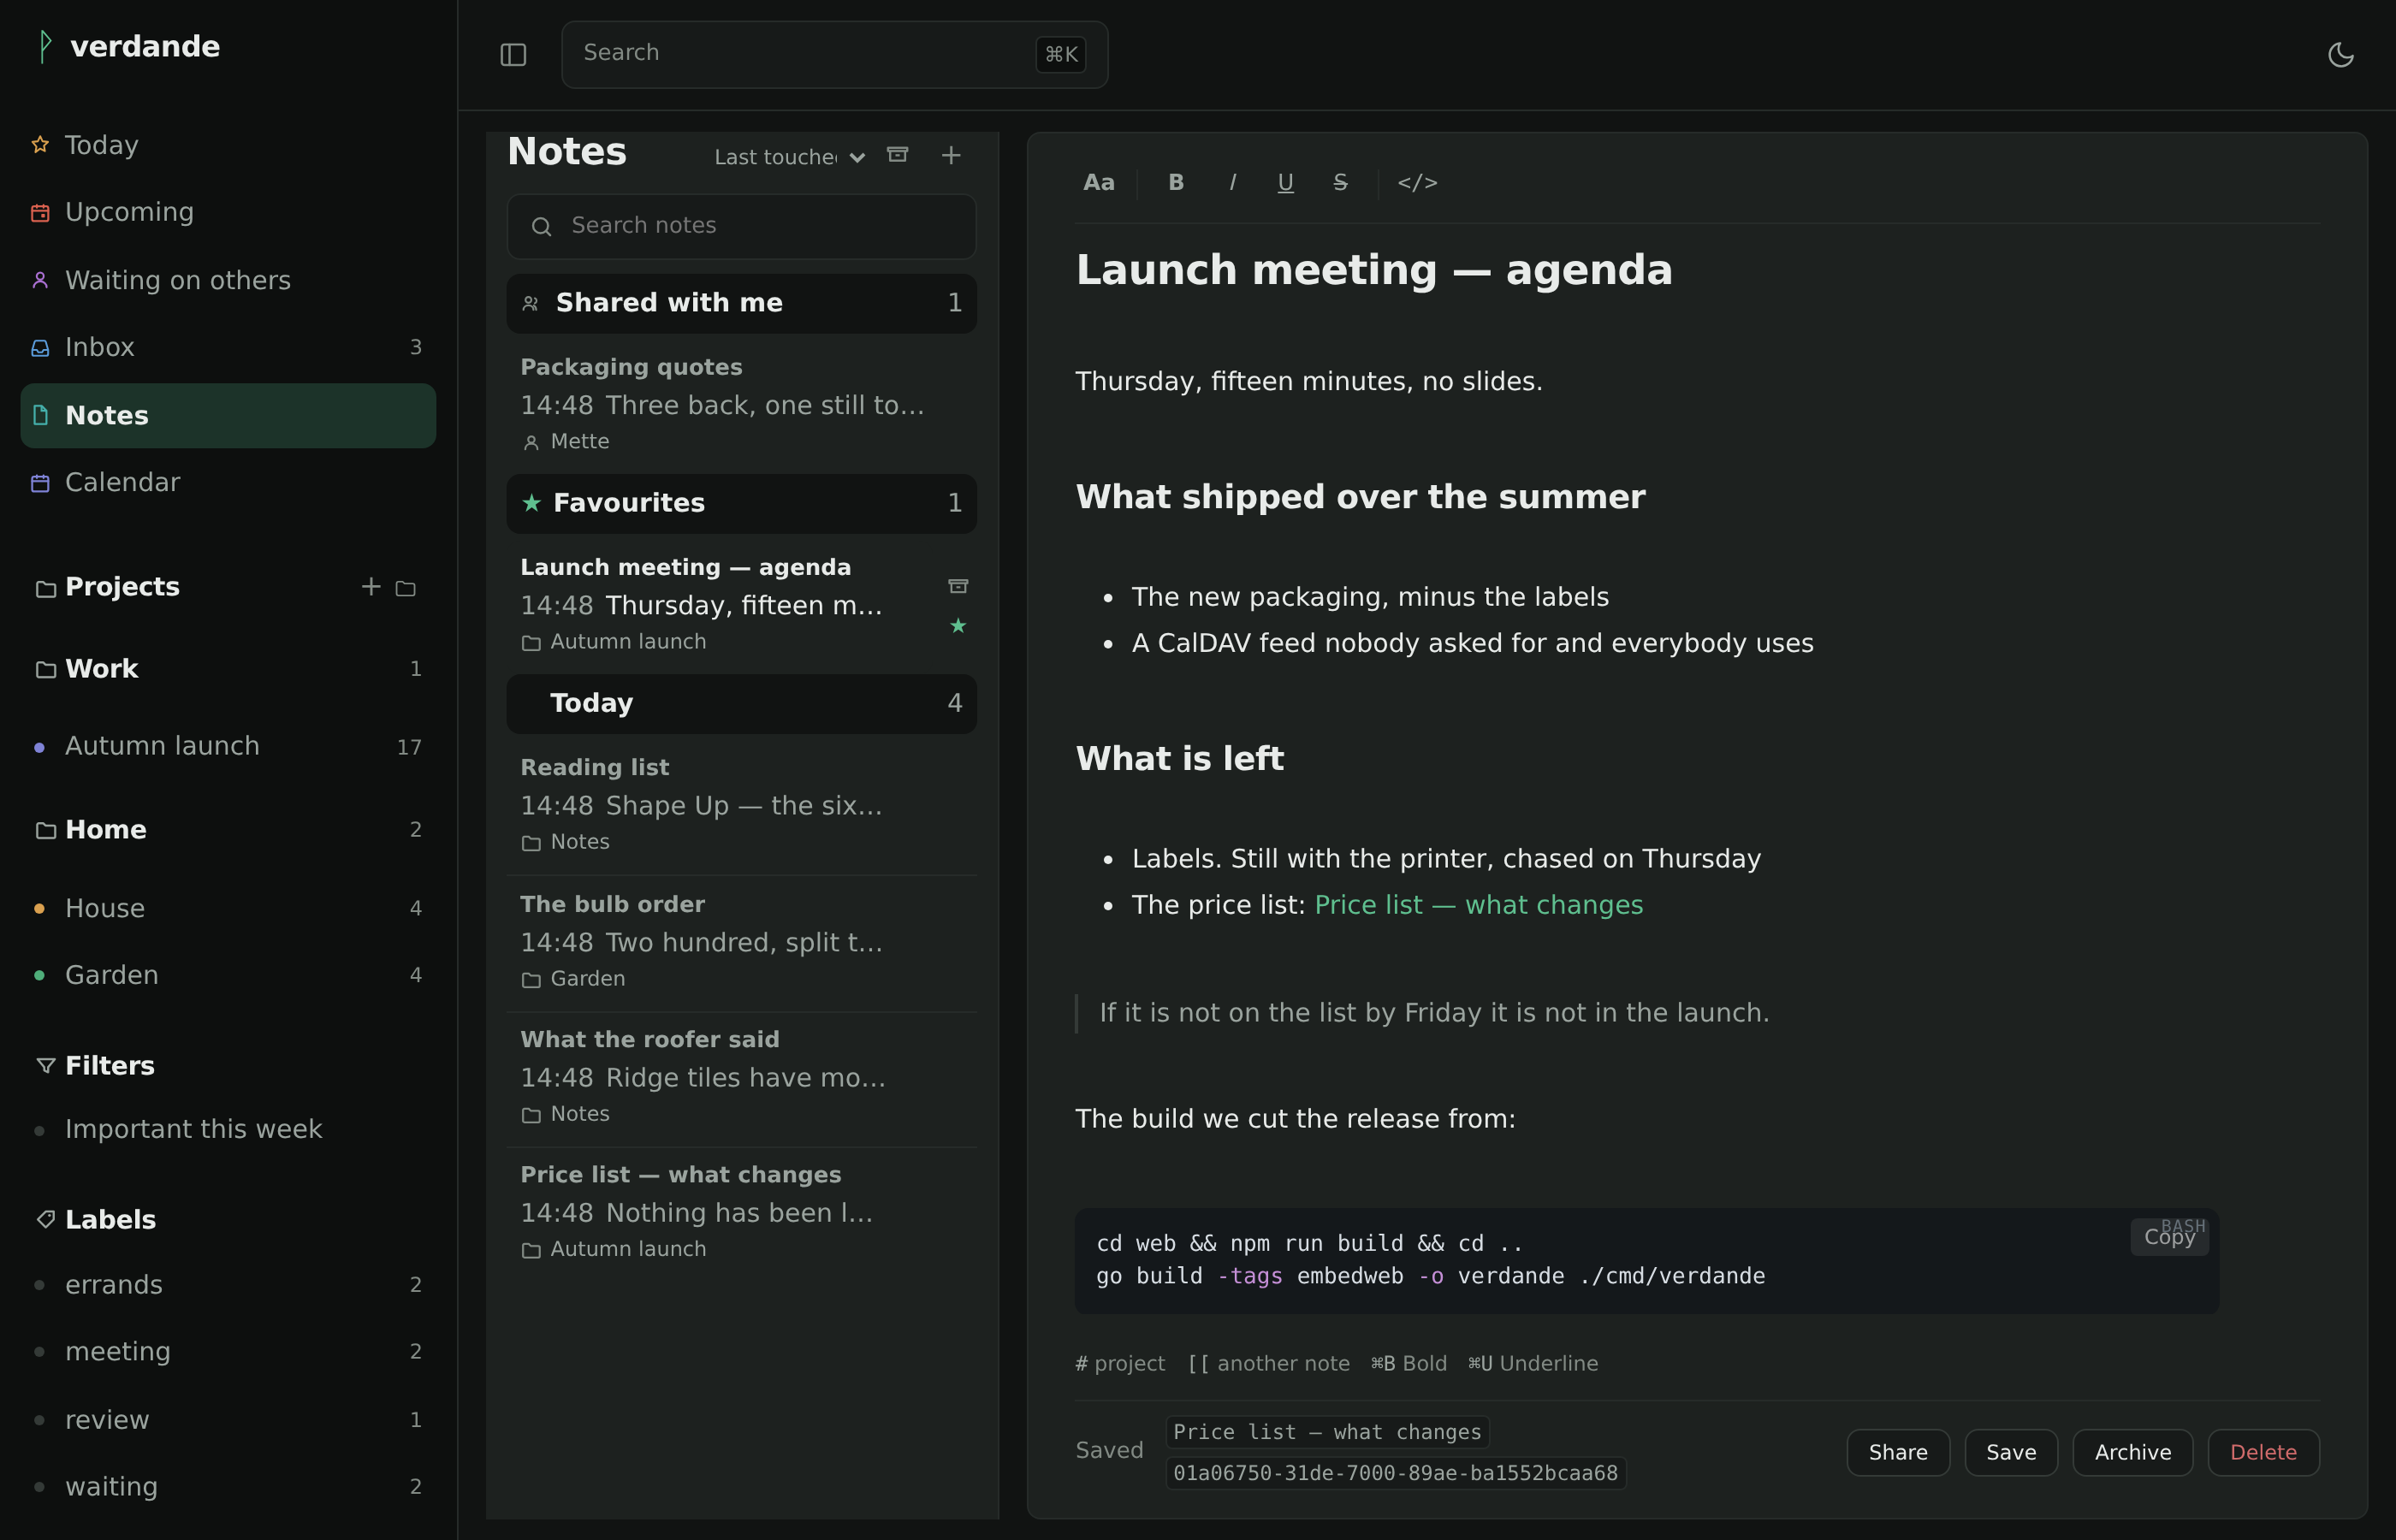2396x1540 pixels.
Task: Collapse the Work folder
Action: point(228,669)
